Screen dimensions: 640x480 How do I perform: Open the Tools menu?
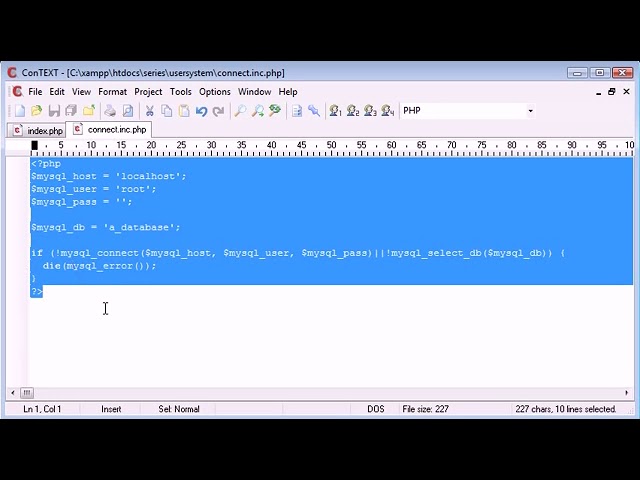coord(180,91)
